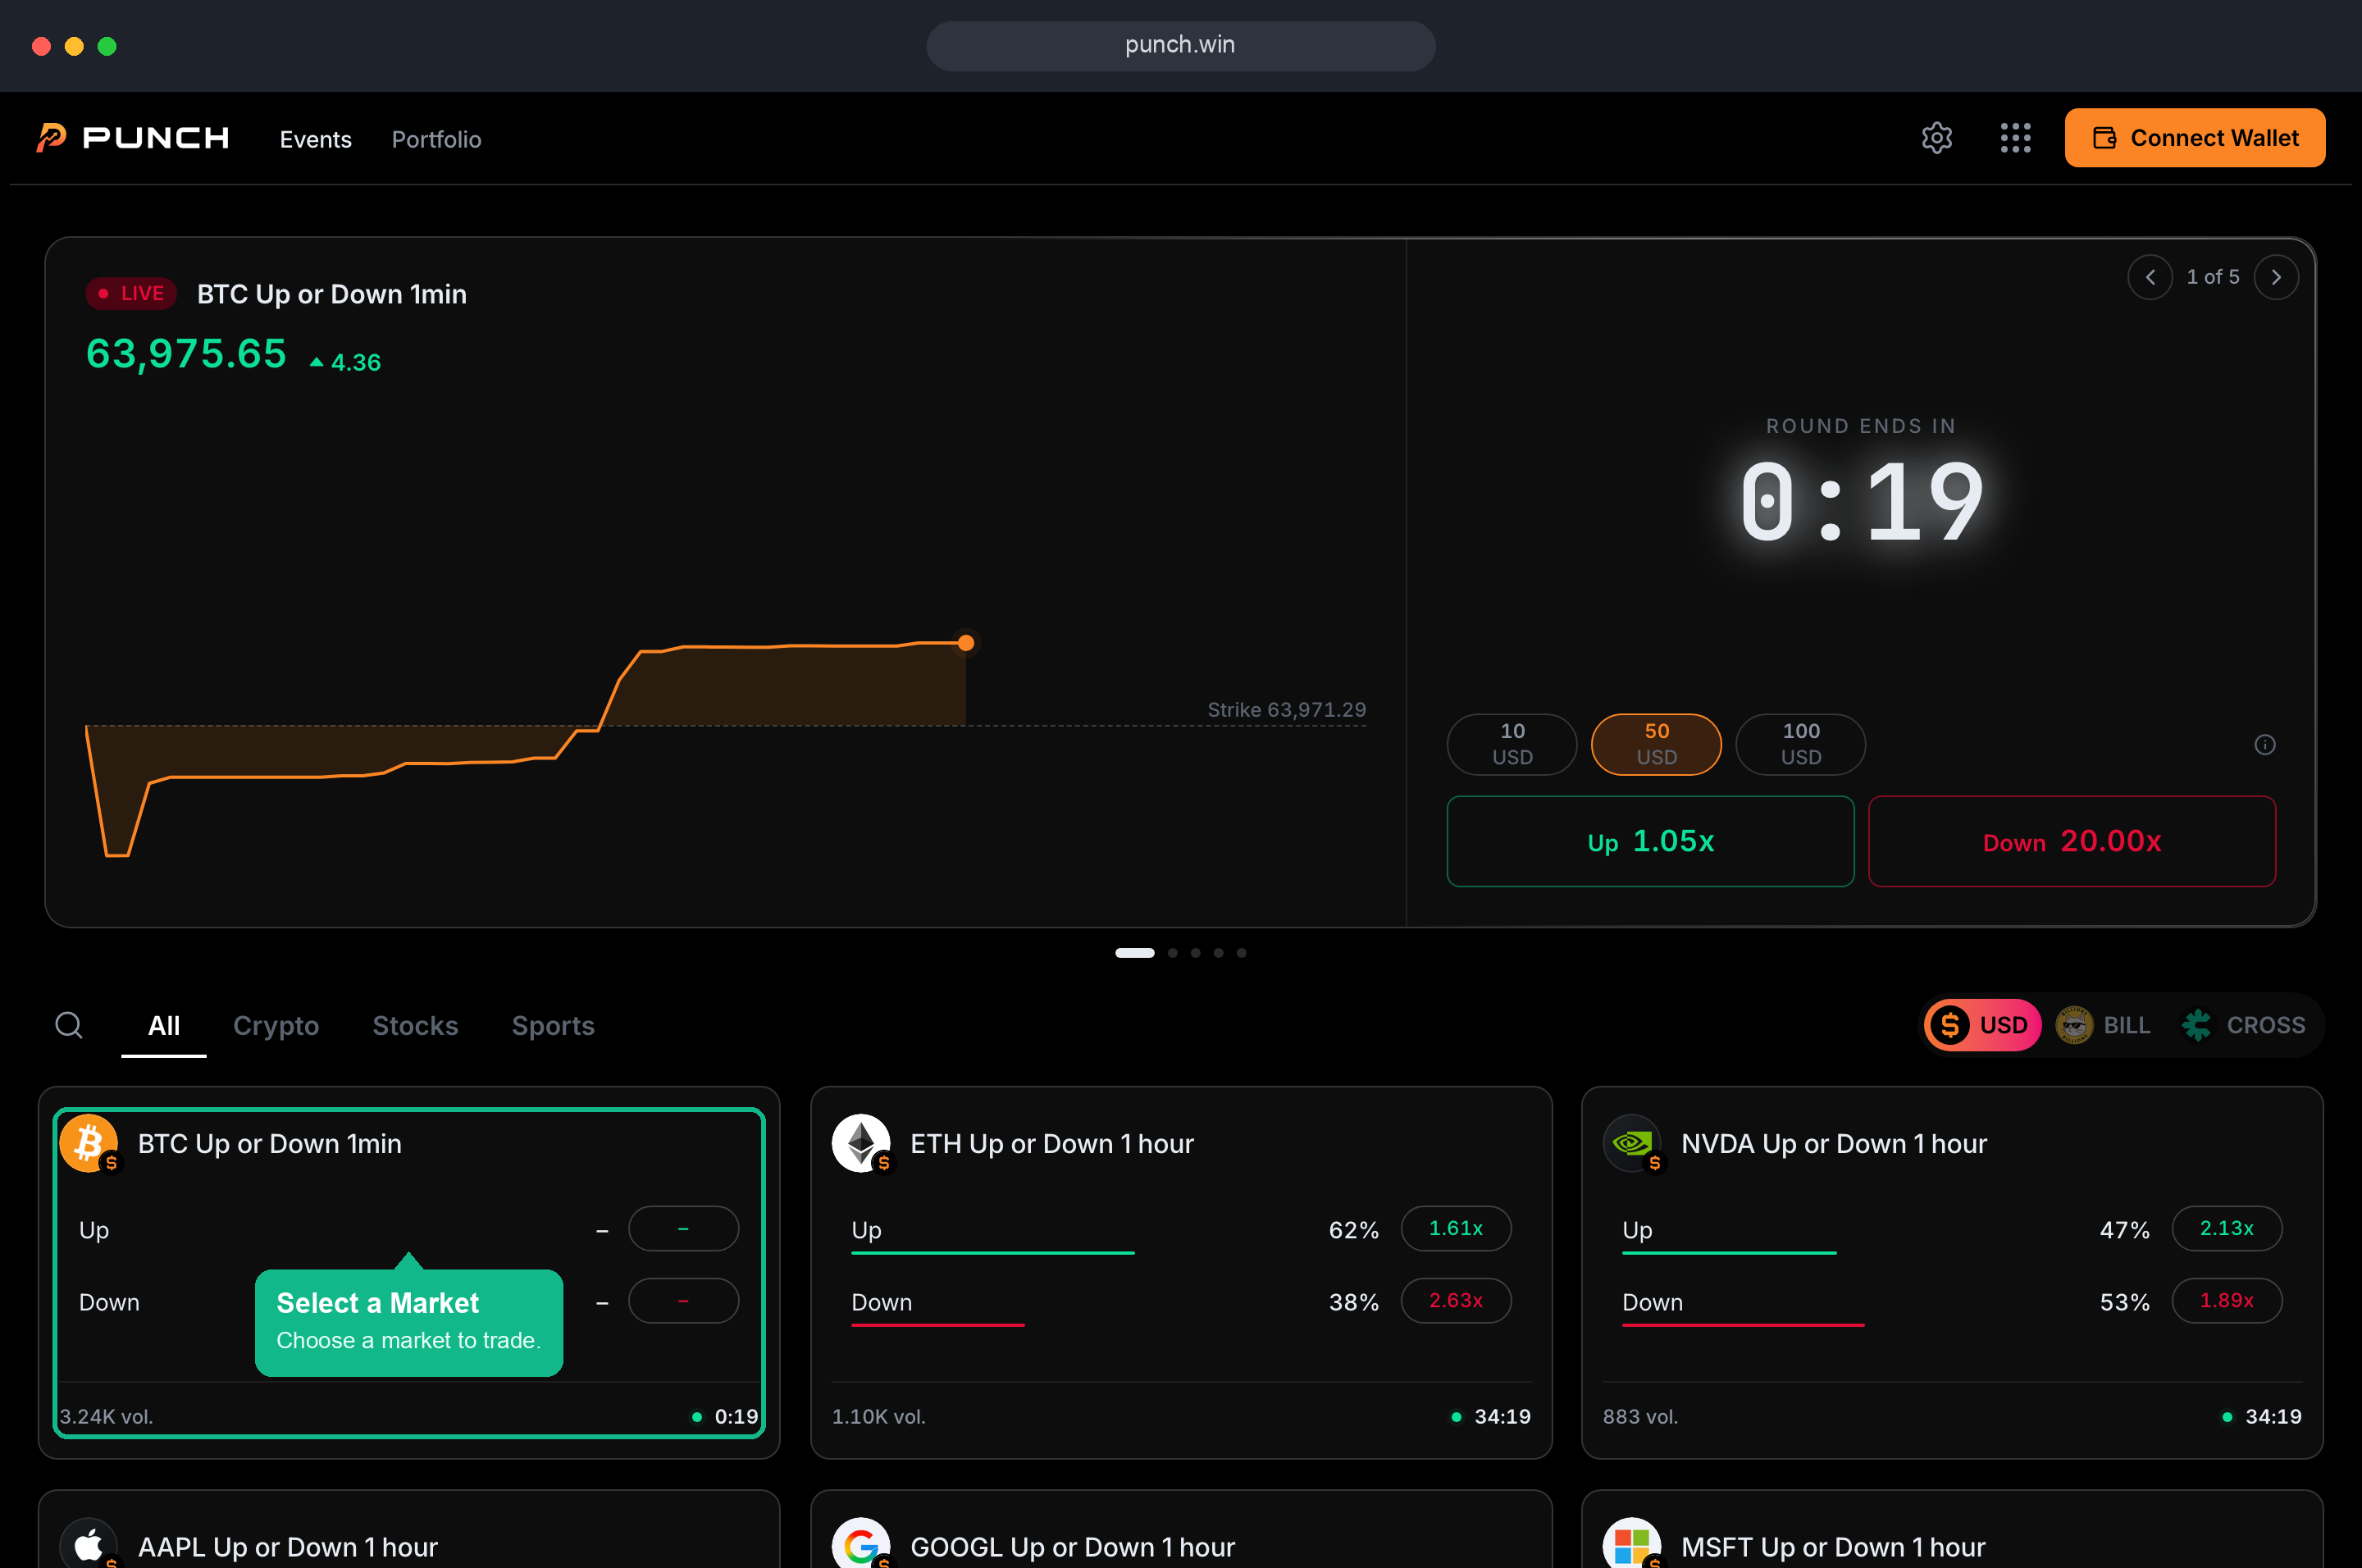Click the NVIDIA logo icon
2362x1568 pixels.
point(1632,1142)
